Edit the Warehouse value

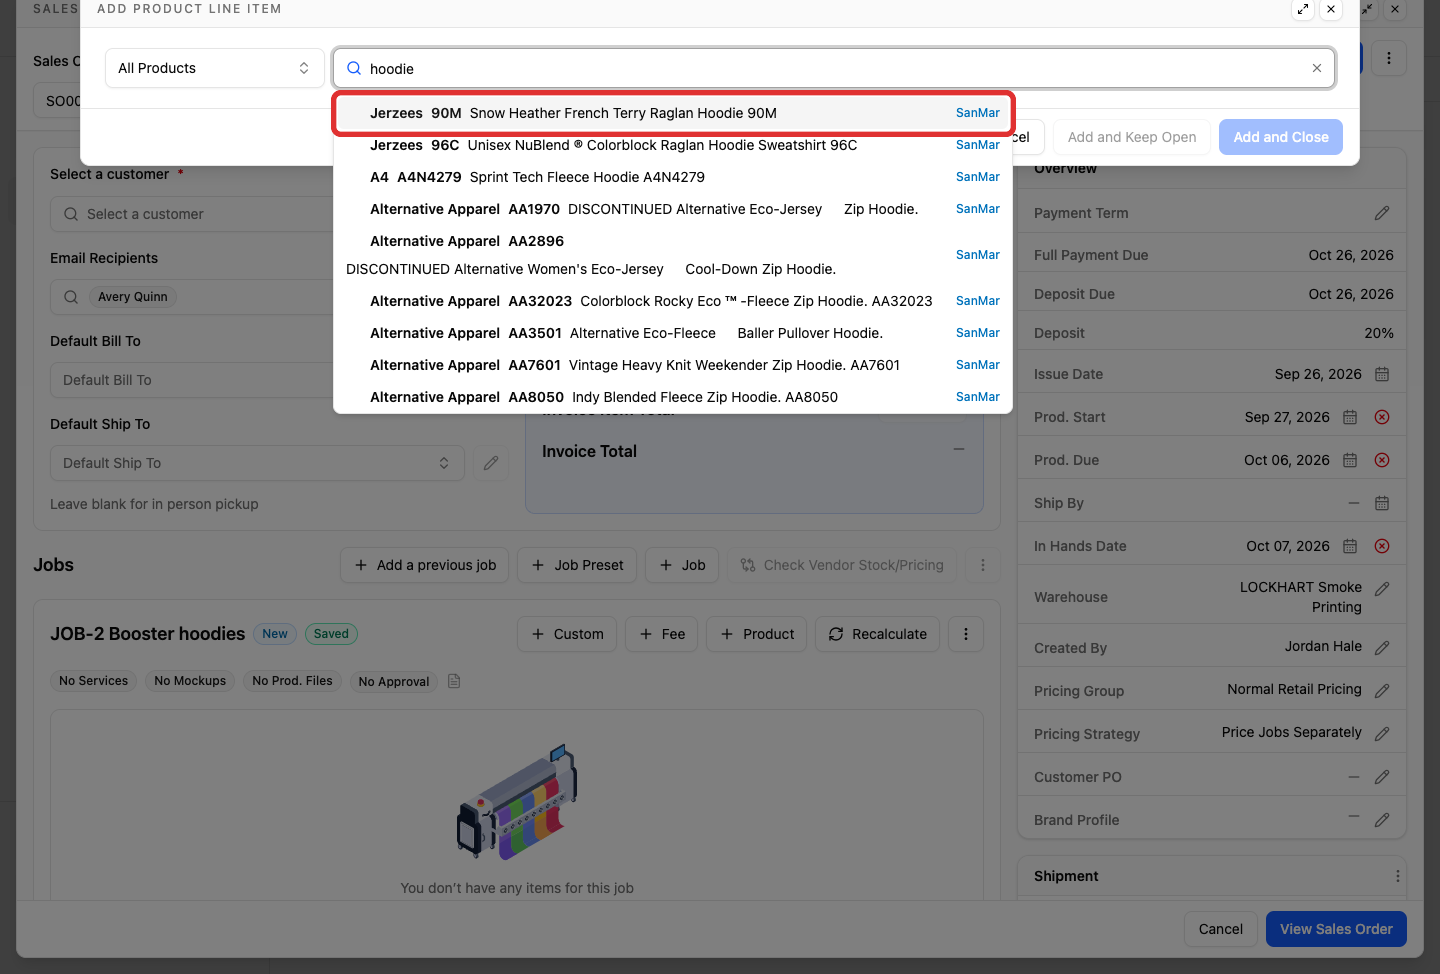click(x=1382, y=589)
